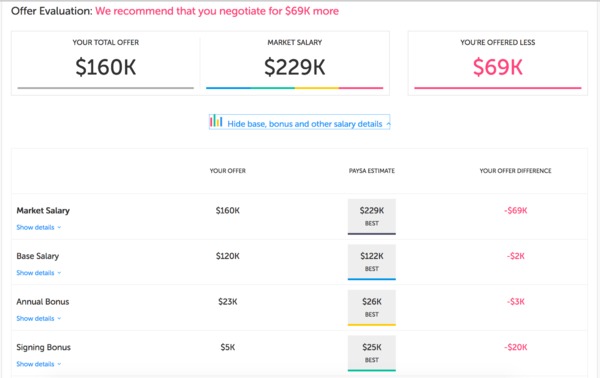The height and width of the screenshot is (378, 600).
Task: Click the negotiate for $69K more recommendation text
Action: pyautogui.click(x=217, y=11)
